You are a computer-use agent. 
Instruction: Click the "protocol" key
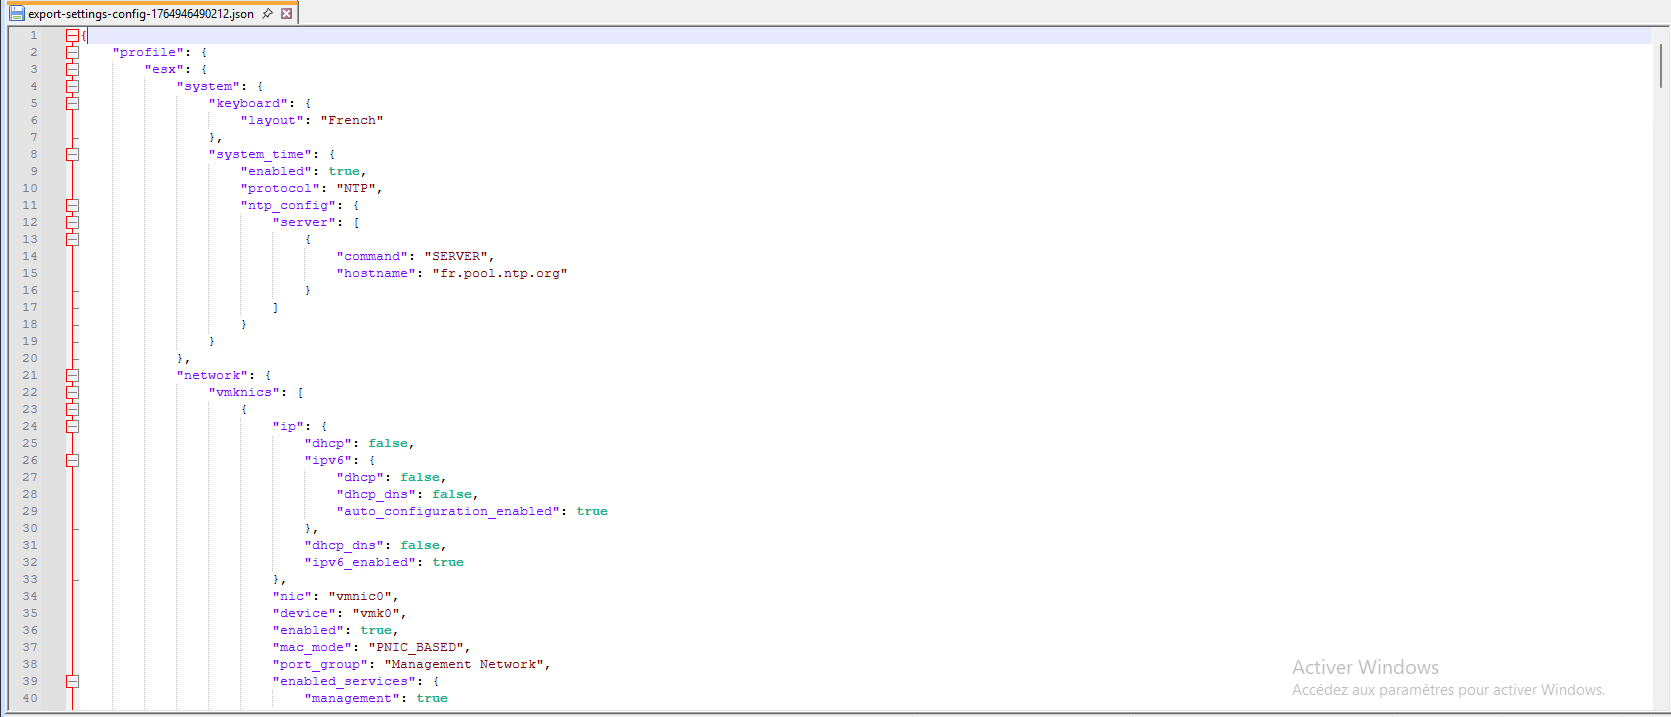(280, 188)
